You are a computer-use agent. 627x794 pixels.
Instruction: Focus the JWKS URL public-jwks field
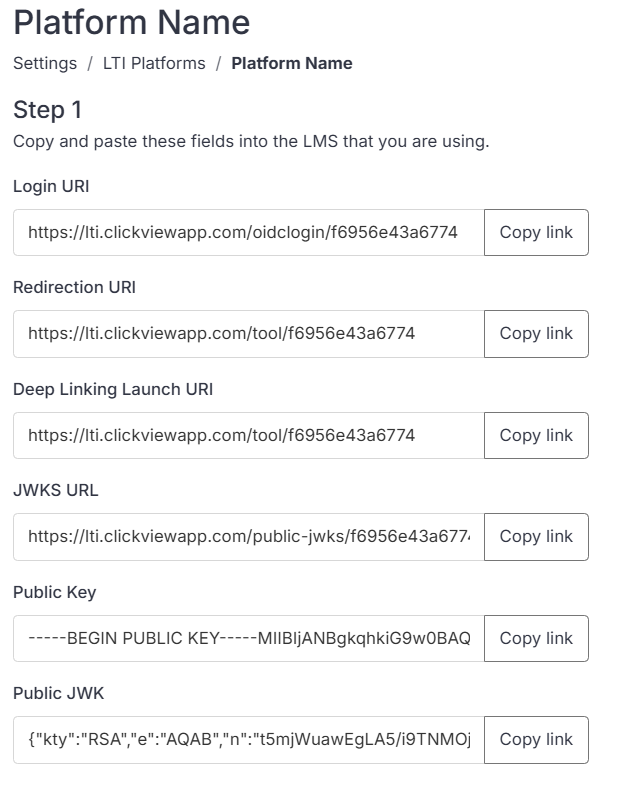point(249,537)
